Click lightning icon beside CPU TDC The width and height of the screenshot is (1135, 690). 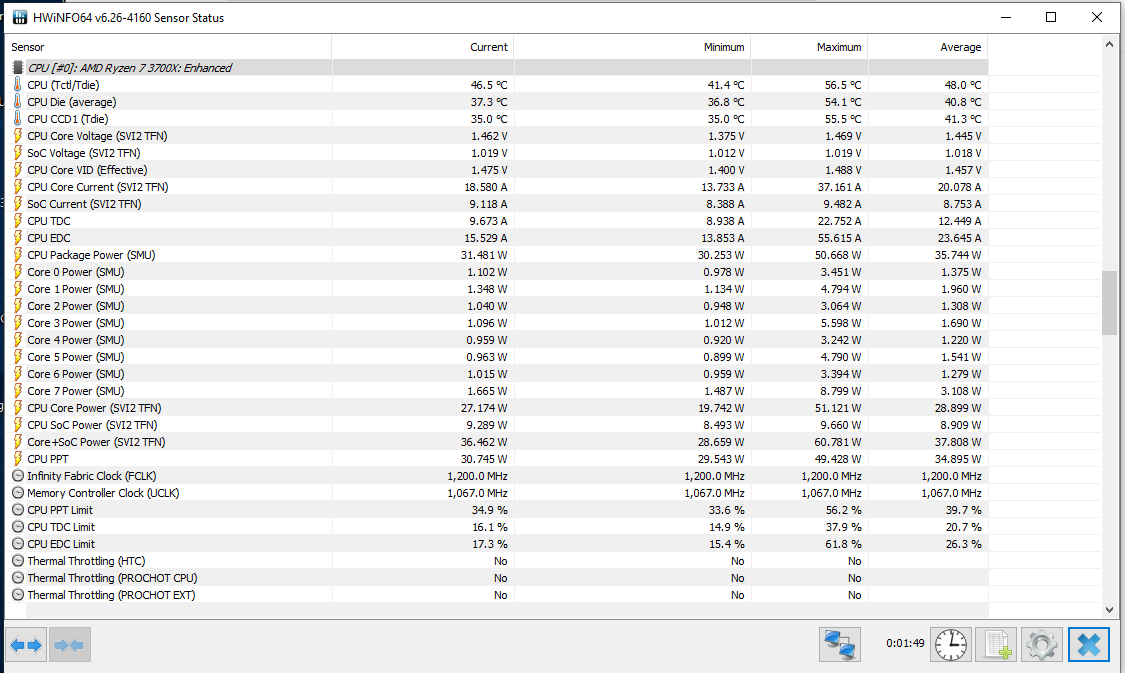(18, 221)
